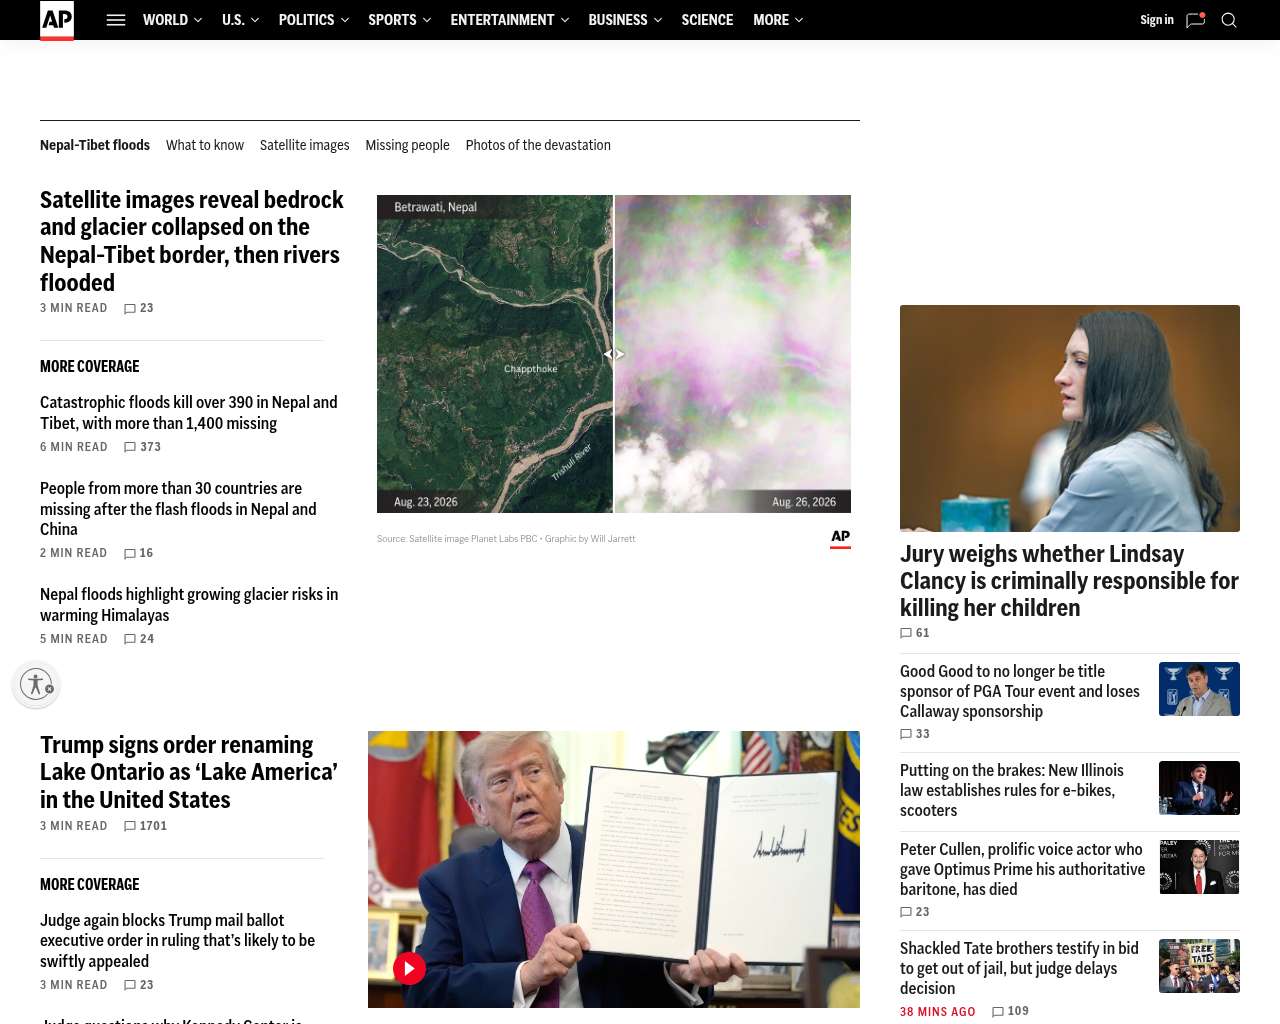1280x1024 pixels.
Task: Open comments icon for Lindsay Clancy story
Action: pyautogui.click(x=906, y=634)
